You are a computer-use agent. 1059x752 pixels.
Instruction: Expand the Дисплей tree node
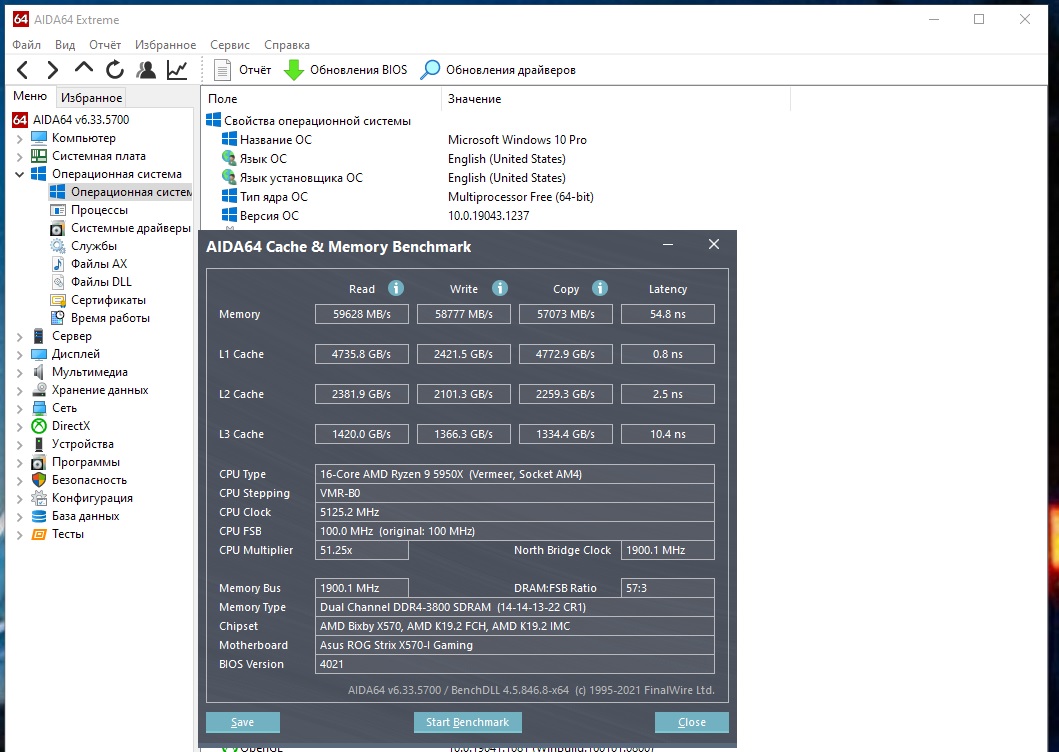pyautogui.click(x=20, y=354)
